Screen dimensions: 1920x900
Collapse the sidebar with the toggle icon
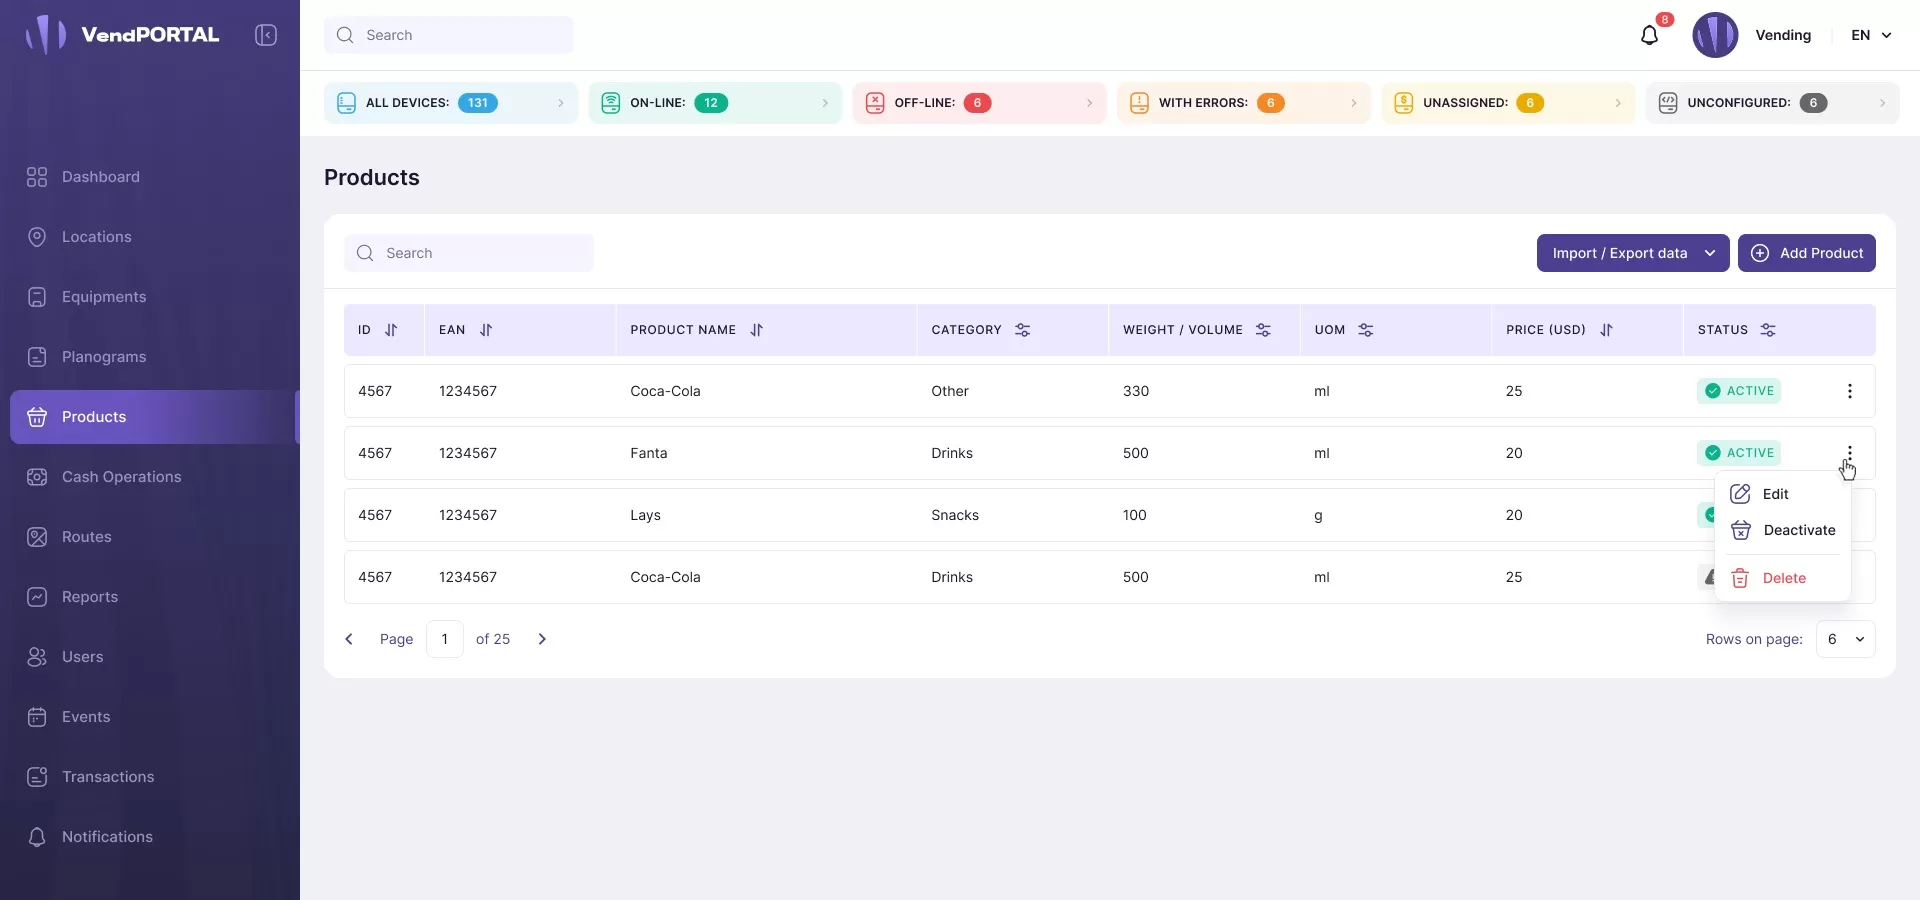(x=266, y=35)
